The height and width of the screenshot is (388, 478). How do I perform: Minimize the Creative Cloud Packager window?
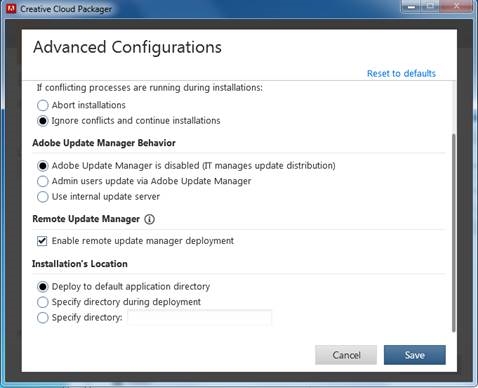[x=412, y=6]
